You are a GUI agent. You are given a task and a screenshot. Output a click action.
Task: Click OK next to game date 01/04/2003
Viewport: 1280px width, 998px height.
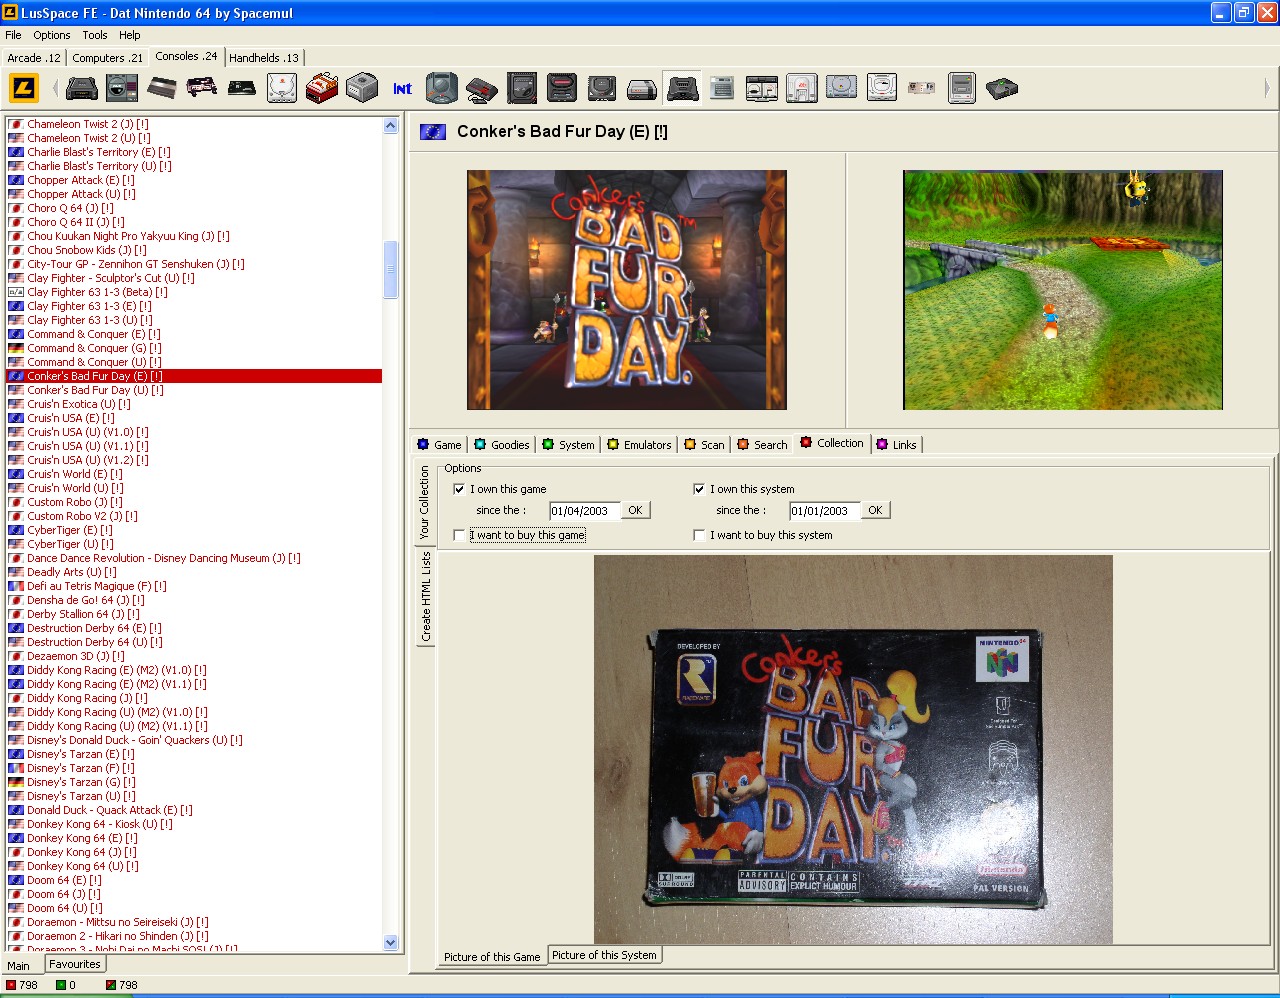click(x=635, y=510)
